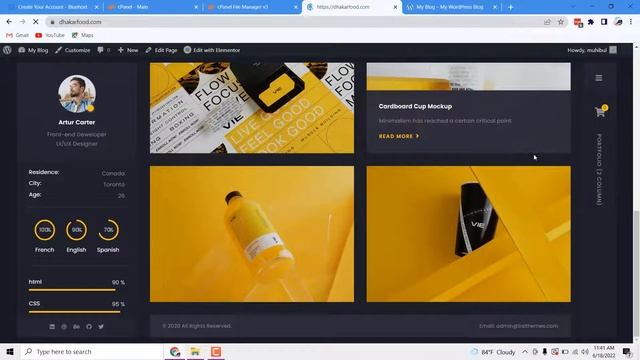Image resolution: width=640 pixels, height=360 pixels.
Task: Click the READ MORE link for Cardboard Cup Mockup
Action: click(x=399, y=136)
